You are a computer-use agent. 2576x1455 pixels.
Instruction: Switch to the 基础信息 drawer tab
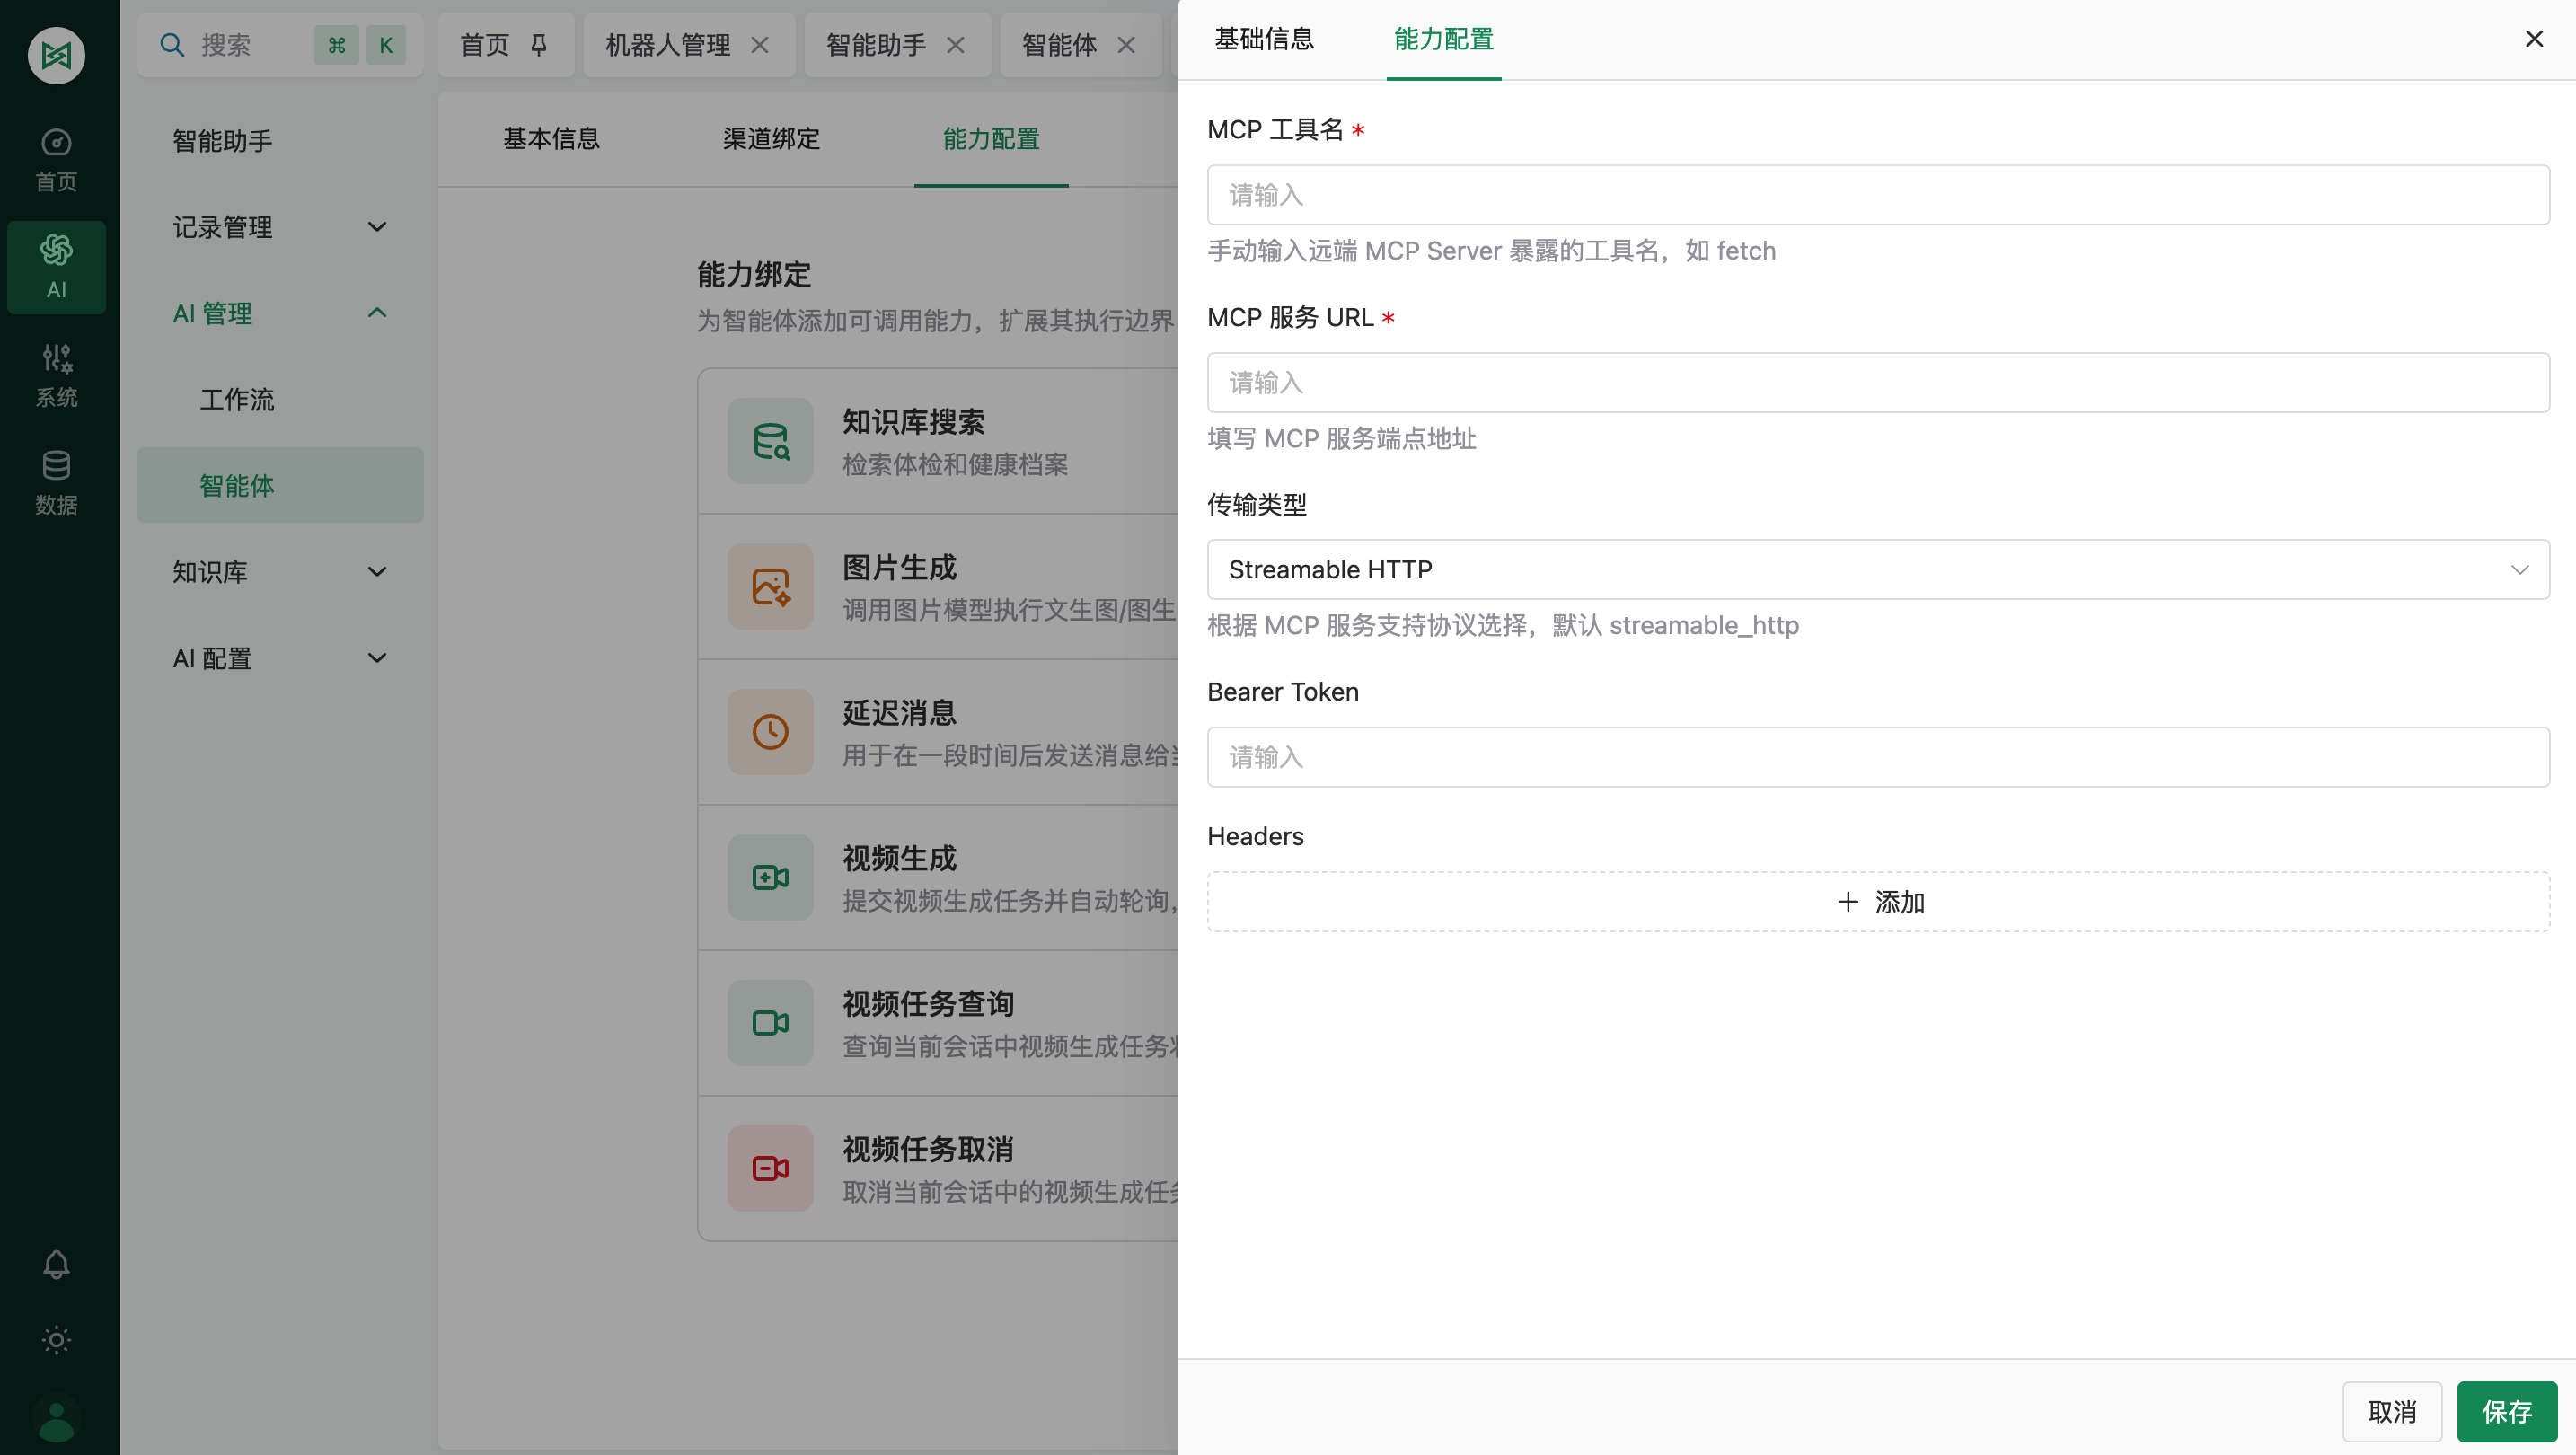1264,39
